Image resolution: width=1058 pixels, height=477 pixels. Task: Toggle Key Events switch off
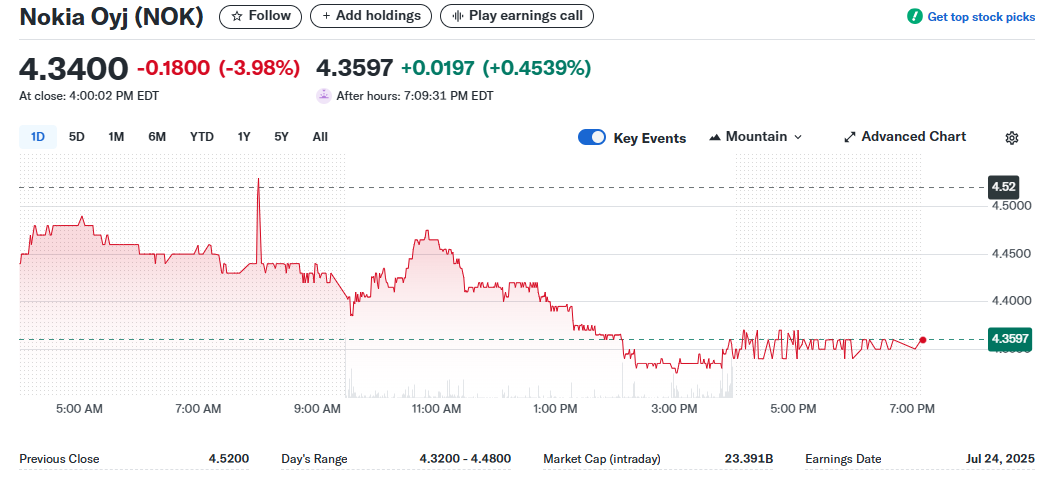click(x=592, y=138)
